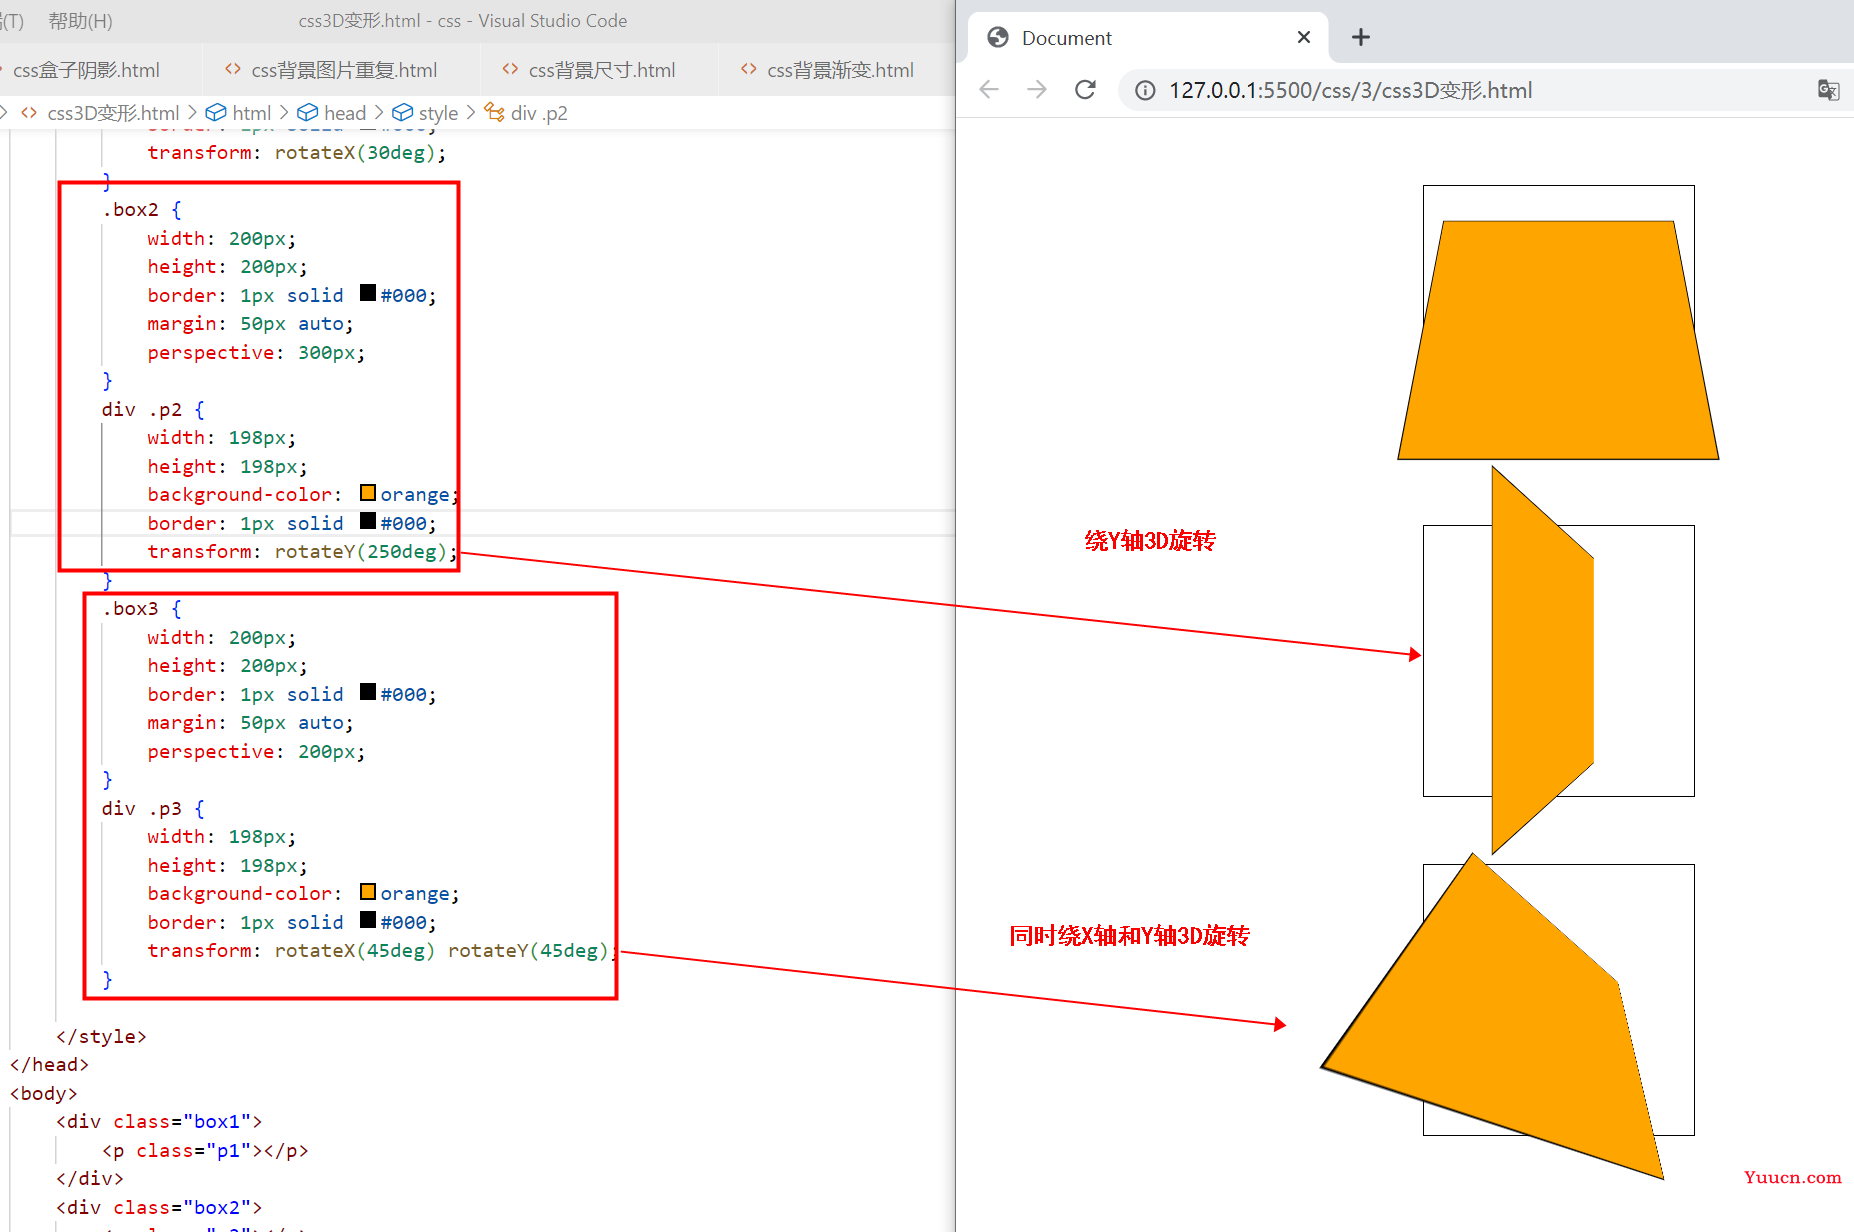The height and width of the screenshot is (1232, 1854).
Task: Click the browser address bar URL
Action: coord(1350,91)
